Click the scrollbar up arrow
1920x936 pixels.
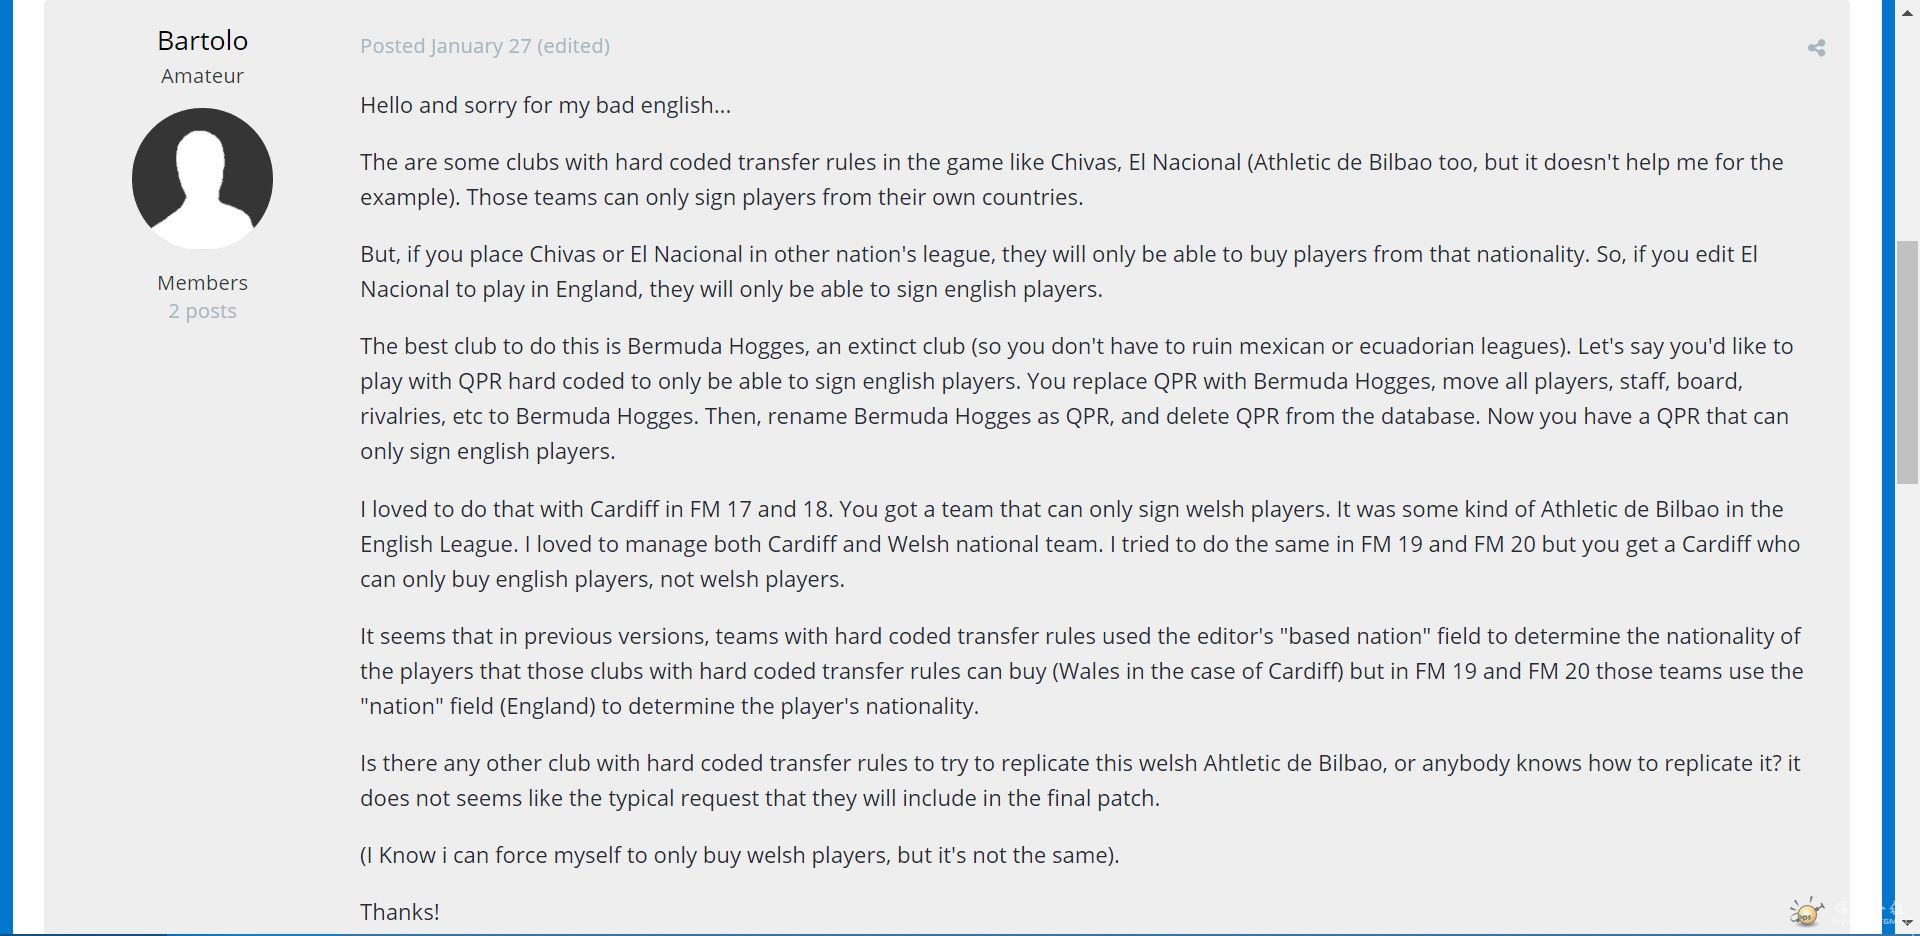click(1907, 13)
